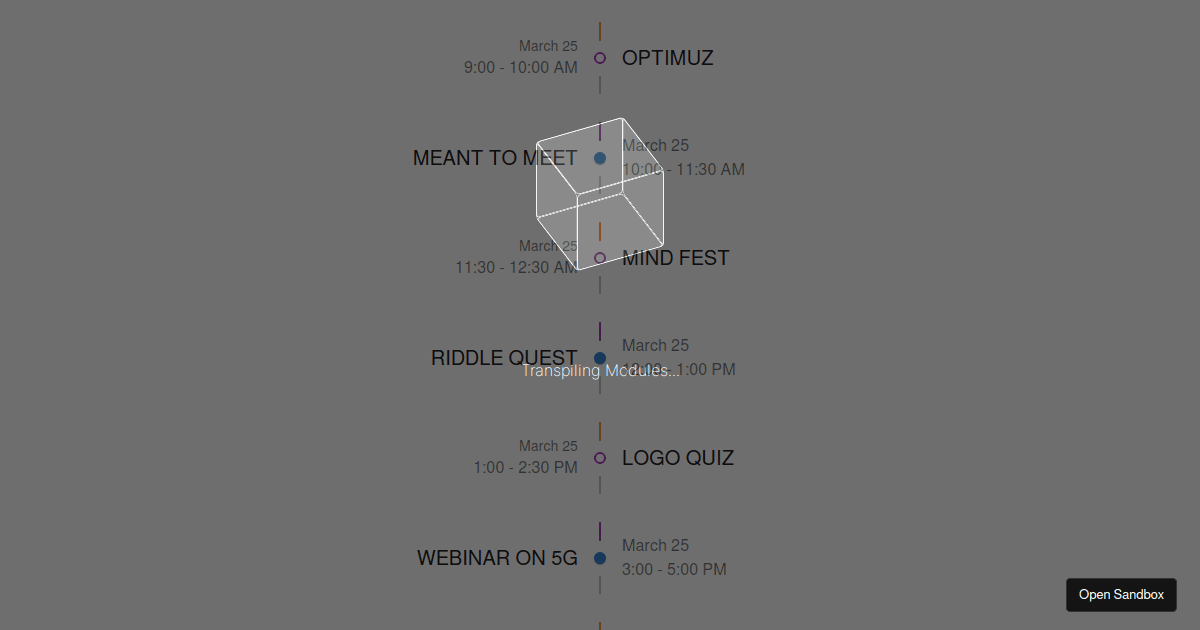The height and width of the screenshot is (630, 1200).
Task: Click the partial timeline dot at screen bottom
Action: pyautogui.click(x=599, y=625)
